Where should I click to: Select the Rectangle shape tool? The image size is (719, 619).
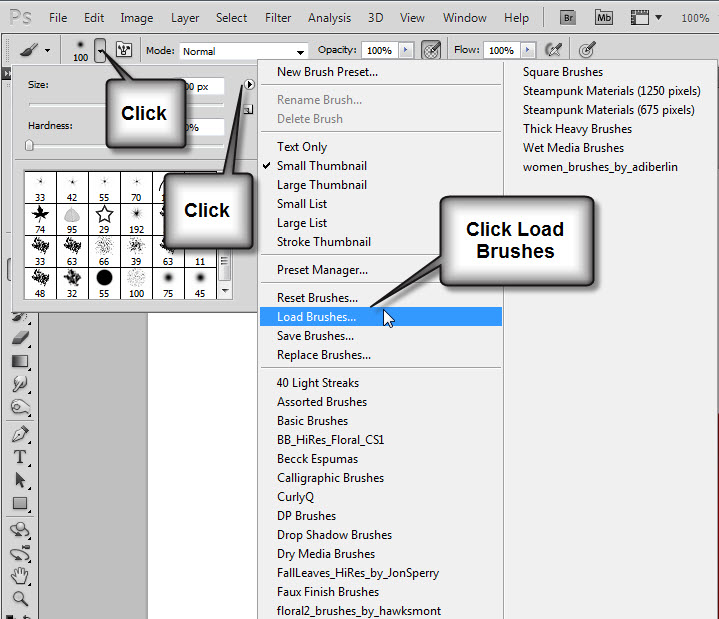click(20, 503)
